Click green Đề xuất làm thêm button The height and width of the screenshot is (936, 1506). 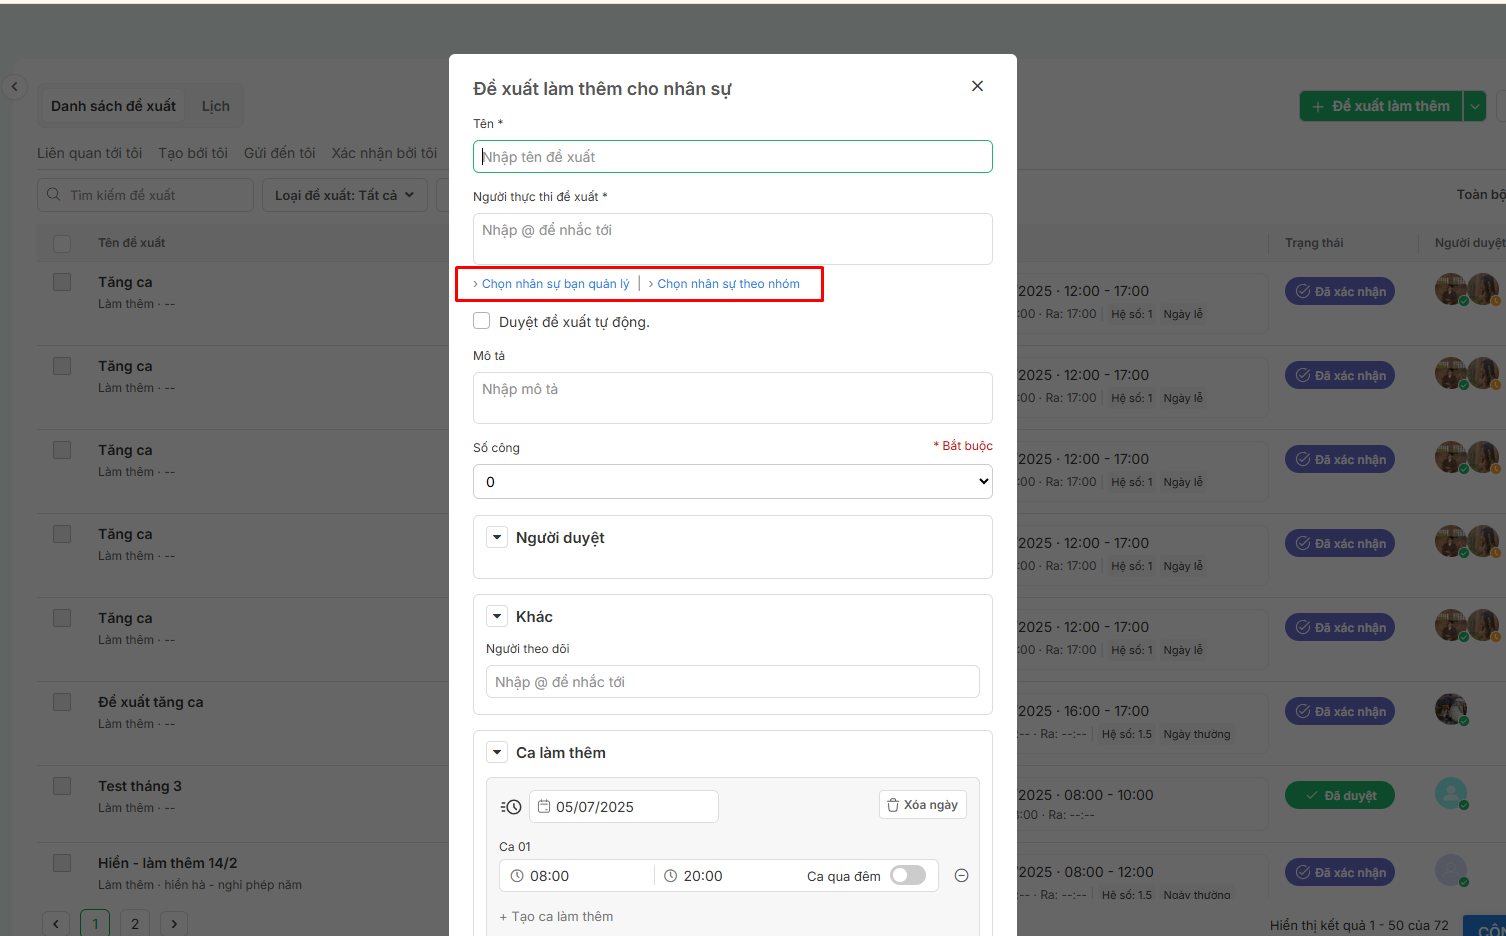(1381, 106)
